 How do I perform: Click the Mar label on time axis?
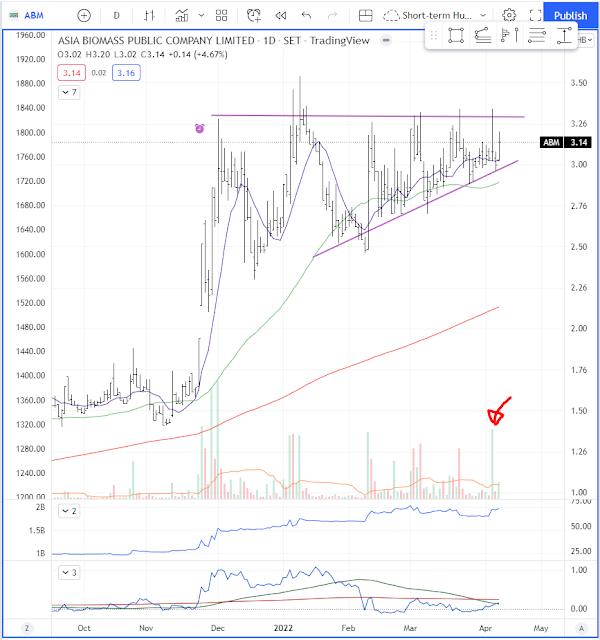[x=410, y=628]
